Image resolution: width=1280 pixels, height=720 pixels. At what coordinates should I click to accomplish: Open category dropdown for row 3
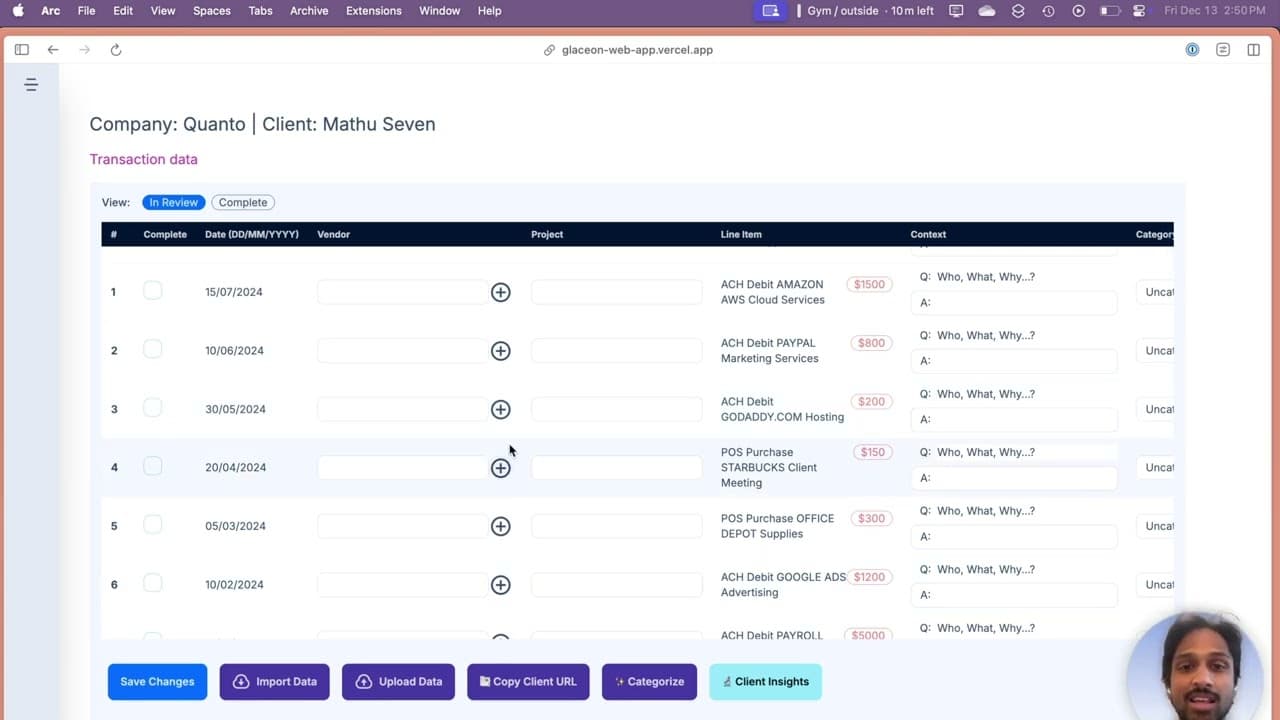(1155, 409)
